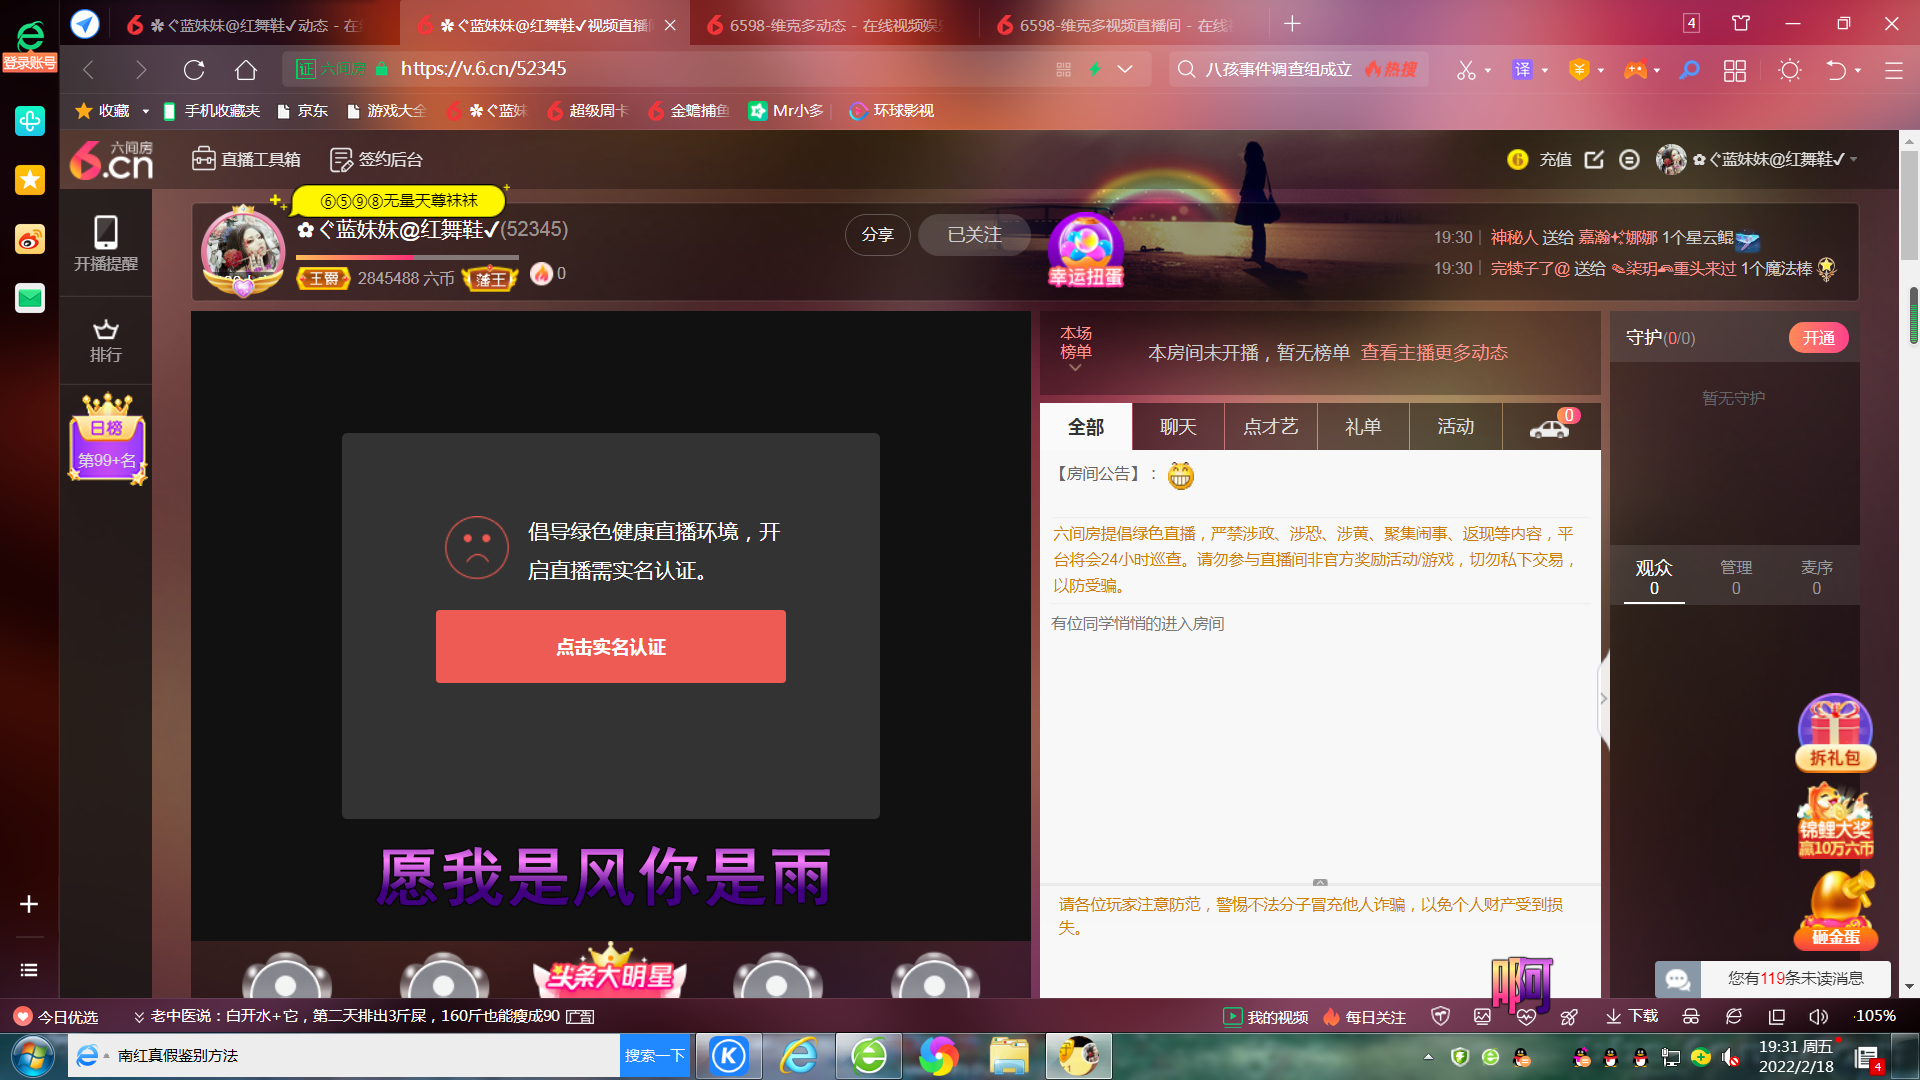Image resolution: width=1920 pixels, height=1080 pixels.
Task: Open 直播工具箱 toolbox
Action: pyautogui.click(x=246, y=159)
